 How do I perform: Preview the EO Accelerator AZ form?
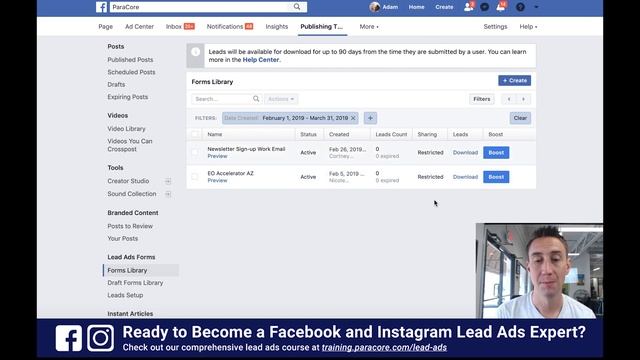pyautogui.click(x=217, y=180)
